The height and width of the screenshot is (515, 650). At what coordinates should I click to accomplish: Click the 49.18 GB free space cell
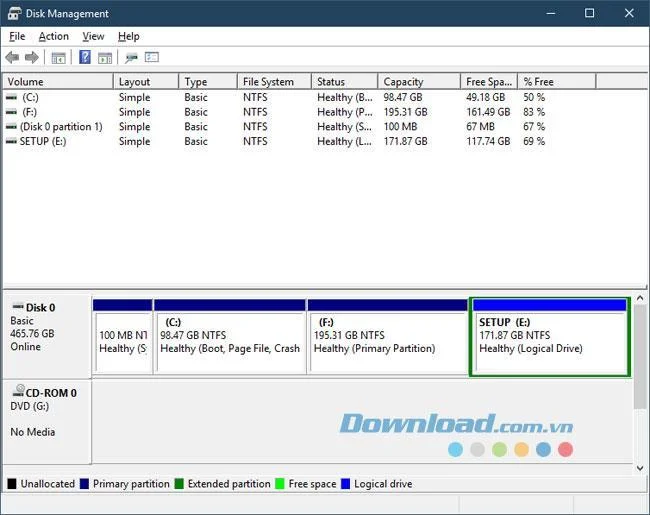coord(486,97)
